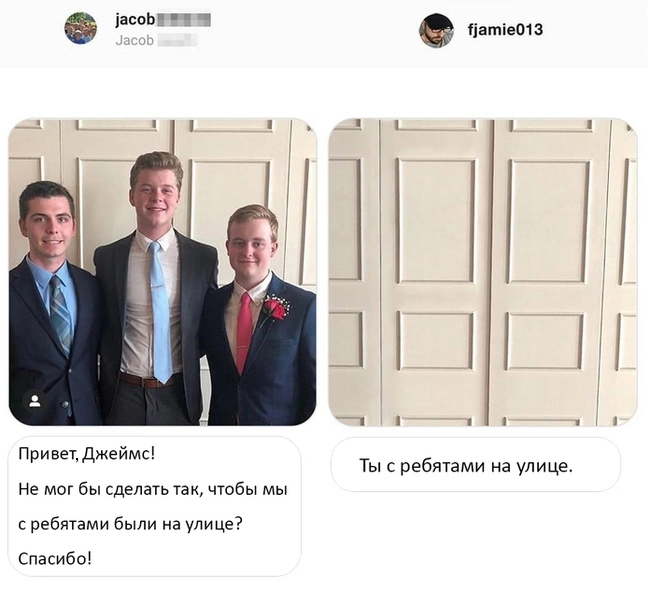
Task: Open the photo of three men in suits
Action: click(162, 272)
